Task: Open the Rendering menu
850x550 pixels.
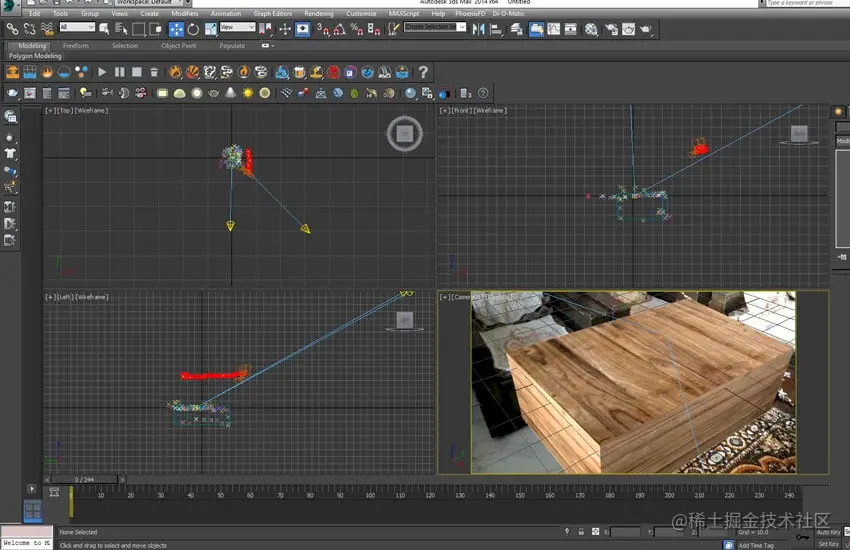Action: [x=318, y=14]
